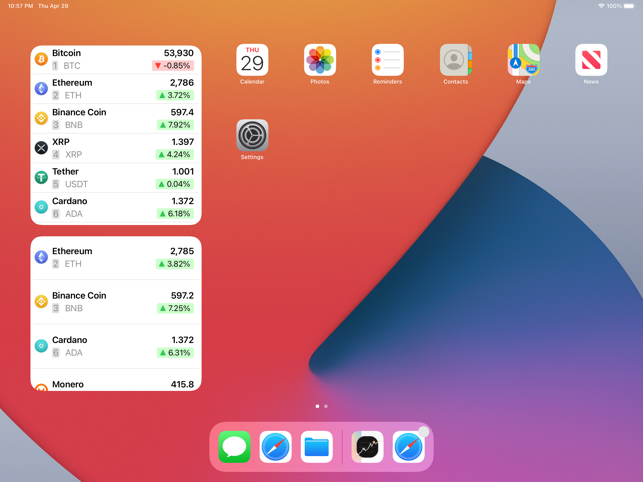
Task: Tap Ethereum's 3.82% change badge
Action: click(175, 264)
